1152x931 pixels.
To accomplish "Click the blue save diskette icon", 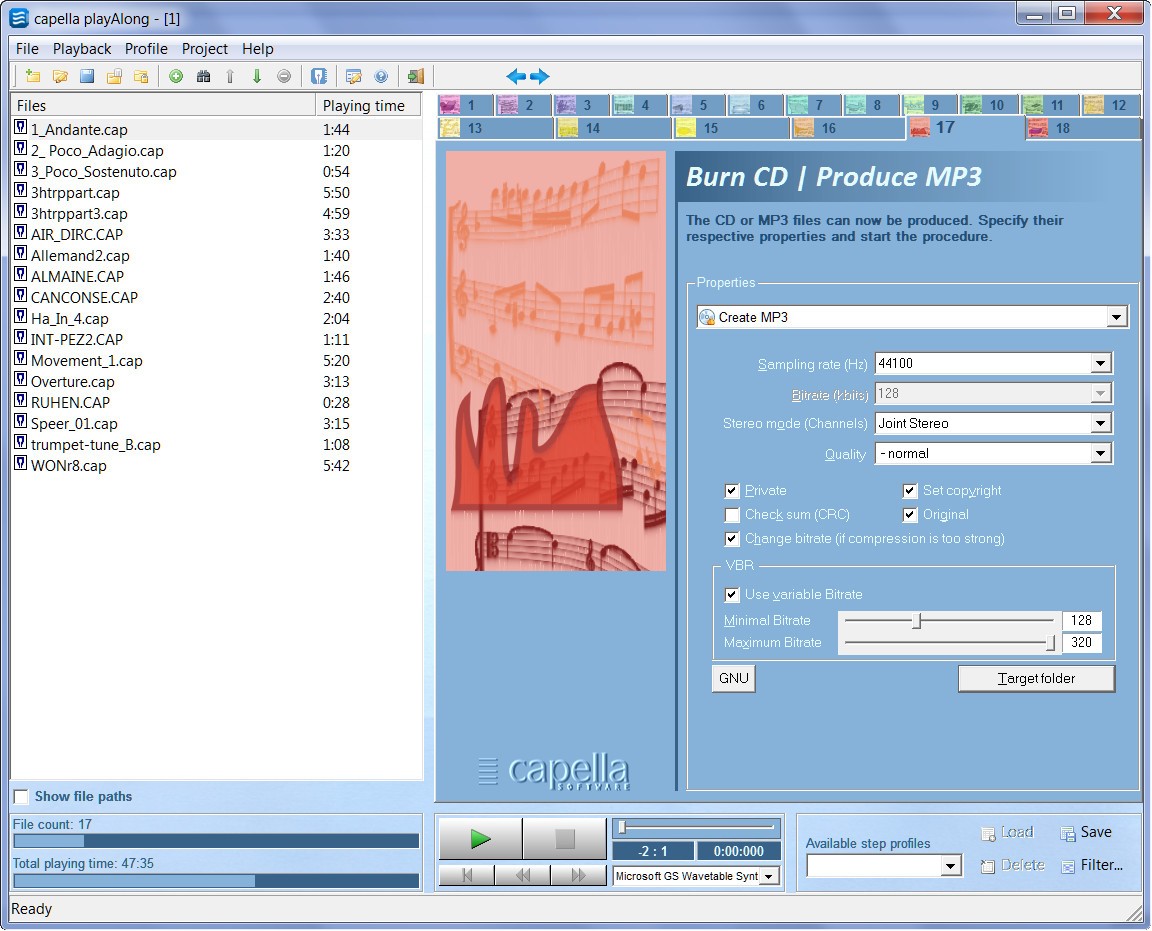I will (87, 76).
